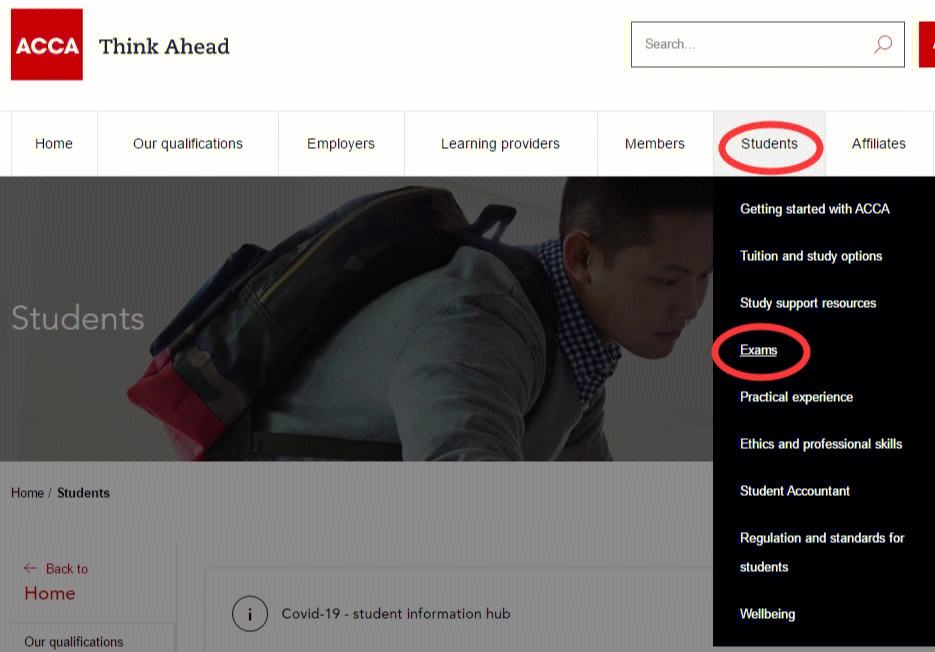Expand the Students navigation menu
The image size is (935, 652).
pos(769,144)
